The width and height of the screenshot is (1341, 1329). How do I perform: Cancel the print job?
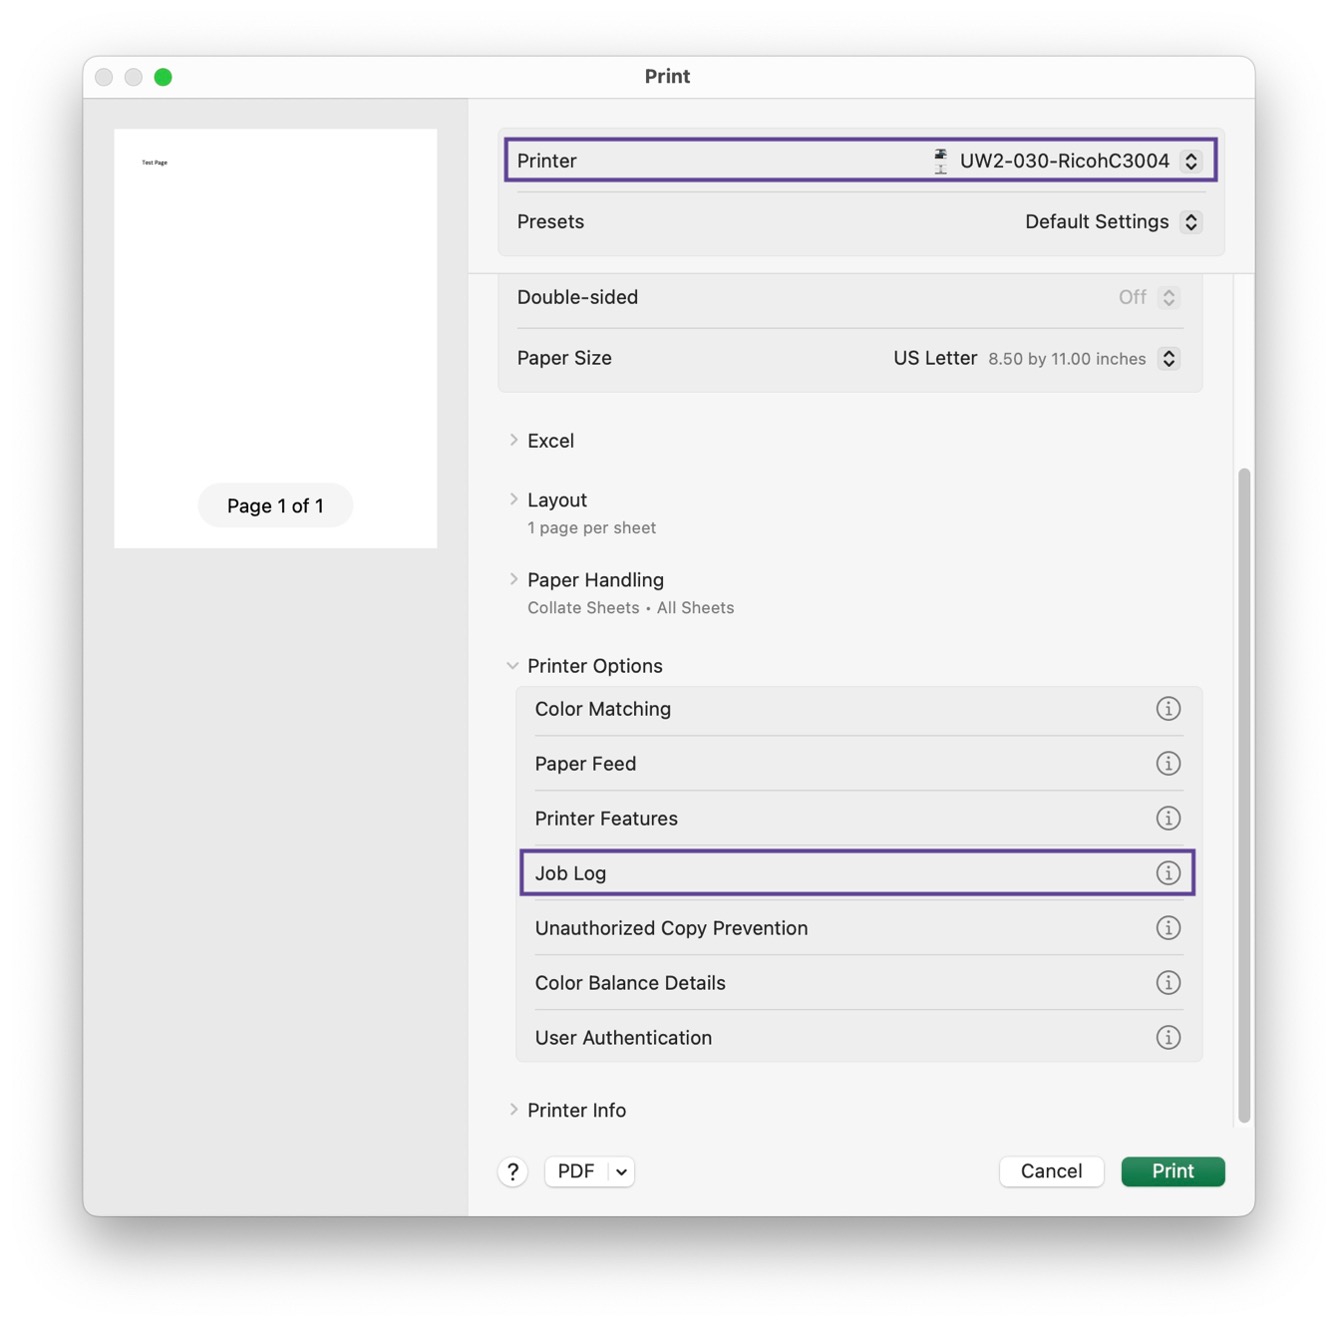[1051, 1171]
